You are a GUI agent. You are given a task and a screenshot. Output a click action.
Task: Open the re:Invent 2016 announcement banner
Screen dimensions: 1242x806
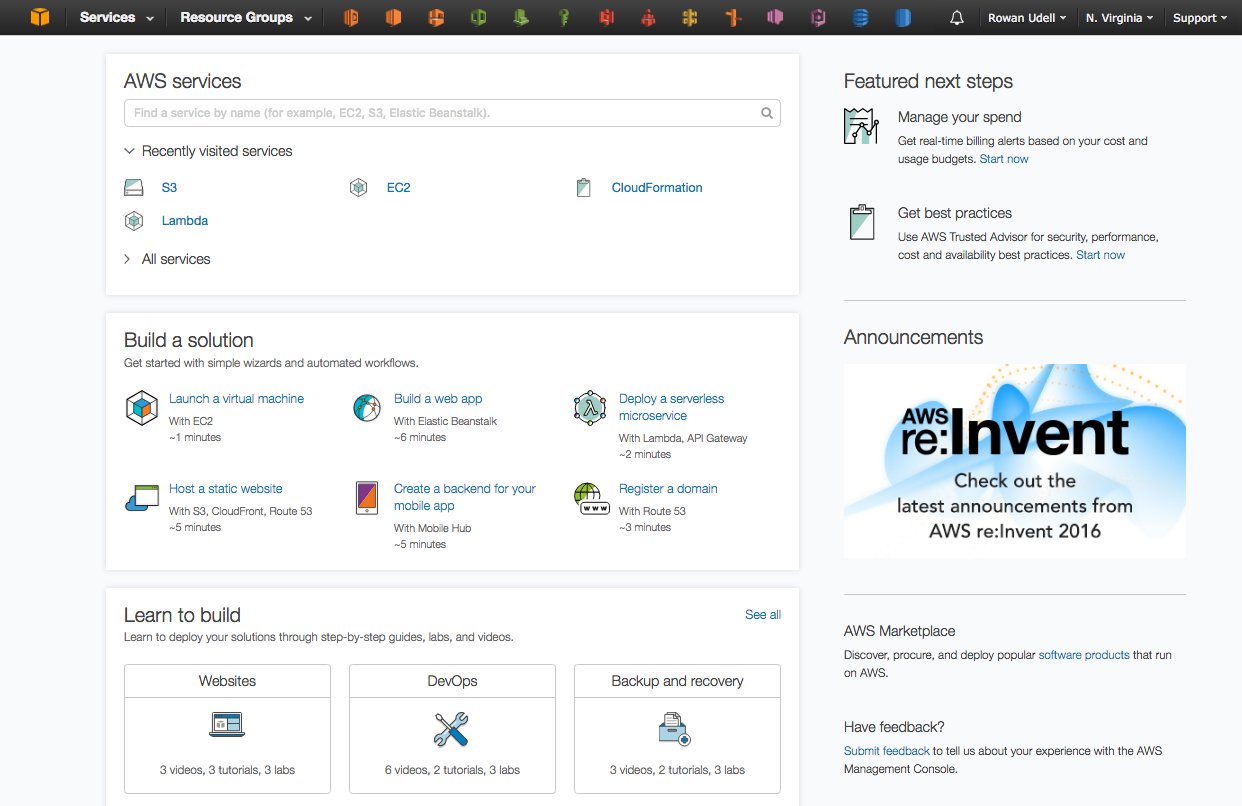pyautogui.click(x=1015, y=461)
